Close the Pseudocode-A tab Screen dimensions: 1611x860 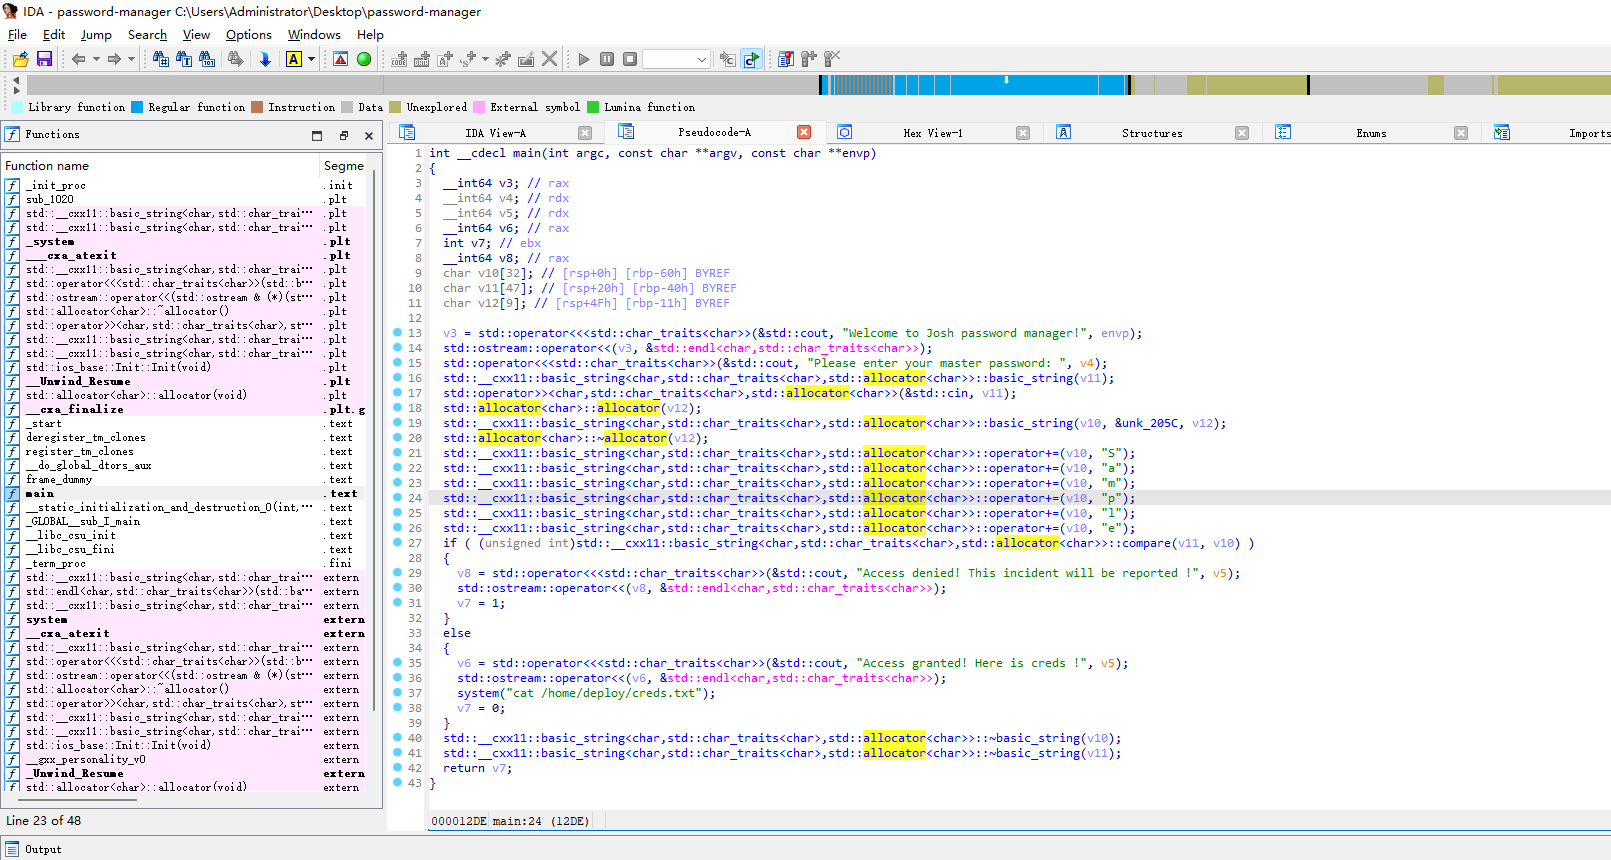804,132
